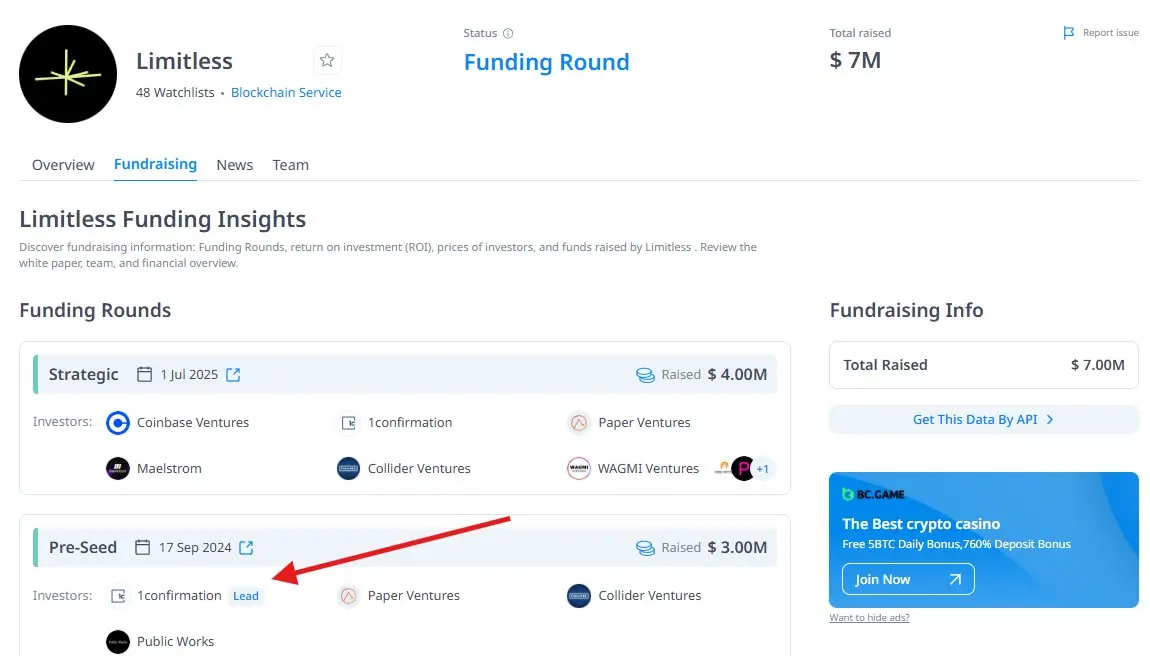Click The Best crypto casino ad banner
The height and width of the screenshot is (656, 1150).
coord(984,540)
